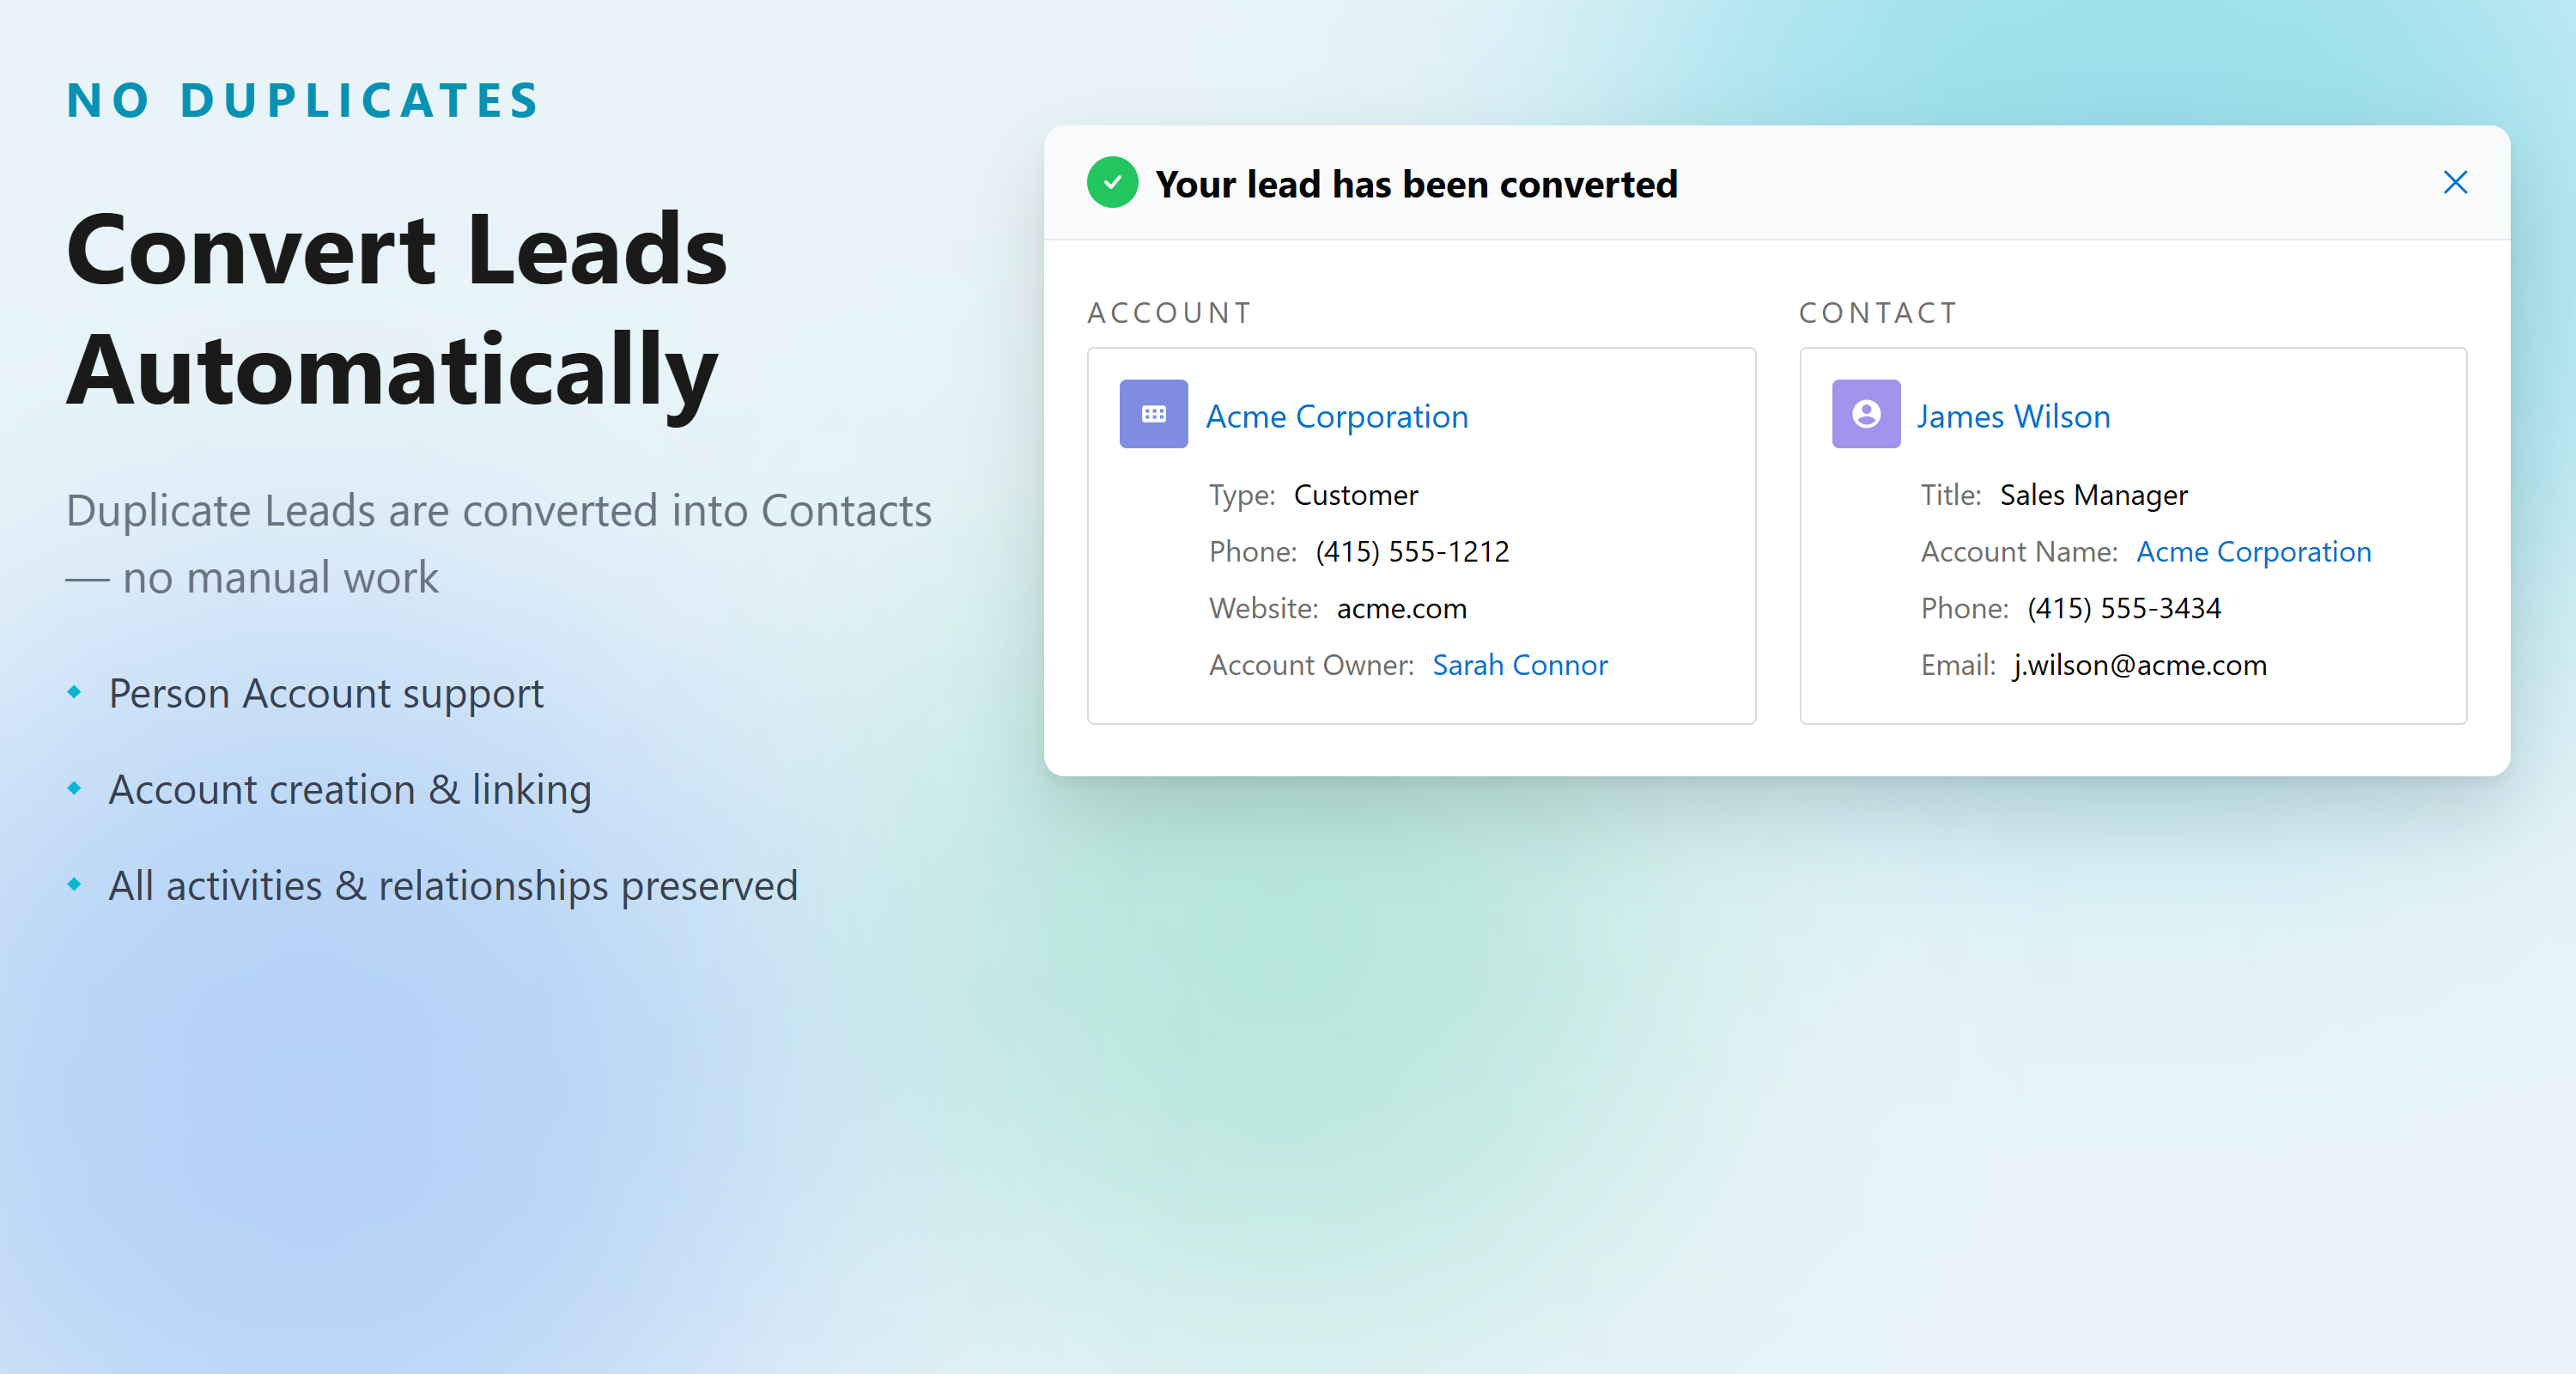Click the Convert Leads Automatically headline
The width and height of the screenshot is (2576, 1374).
click(x=397, y=310)
